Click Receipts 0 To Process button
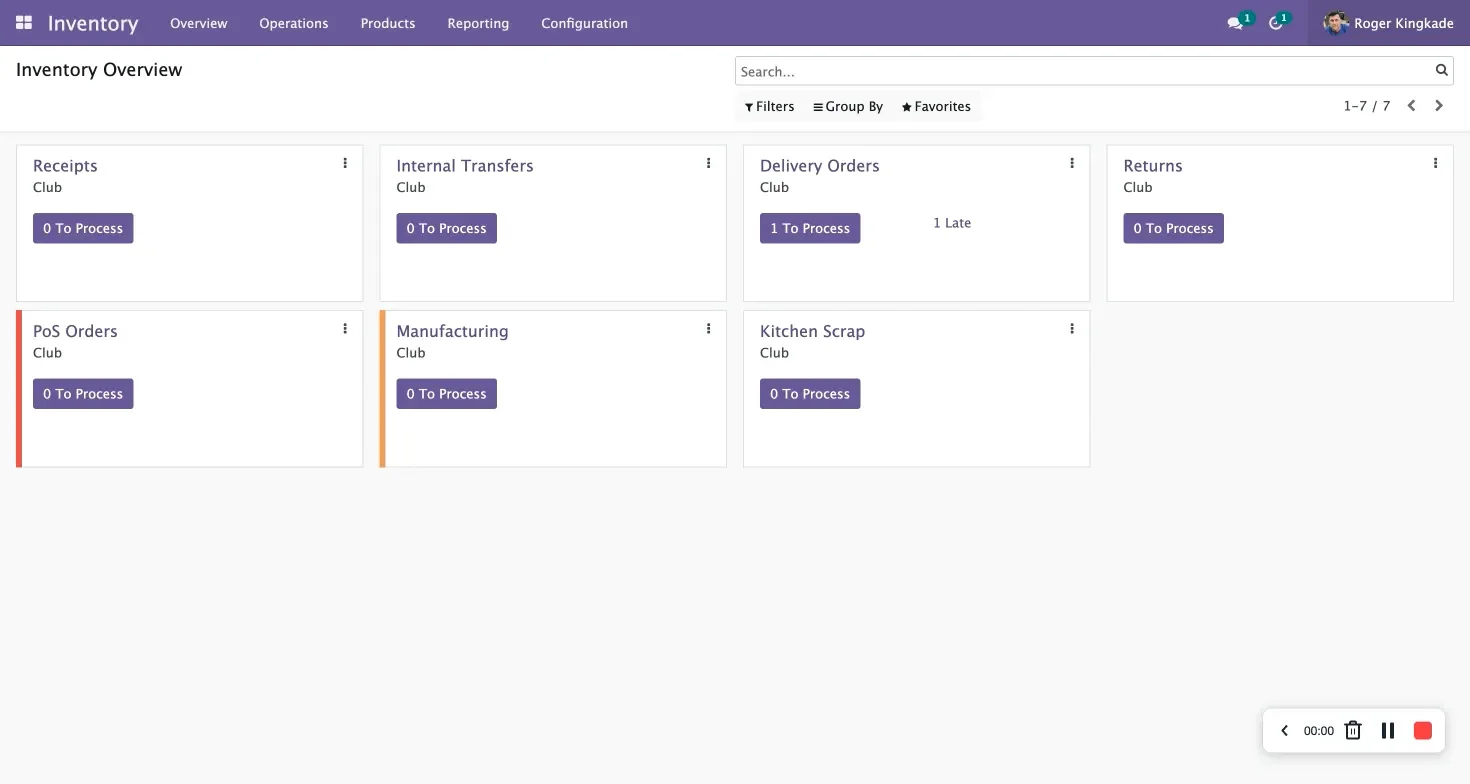The image size is (1470, 784). 83,228
